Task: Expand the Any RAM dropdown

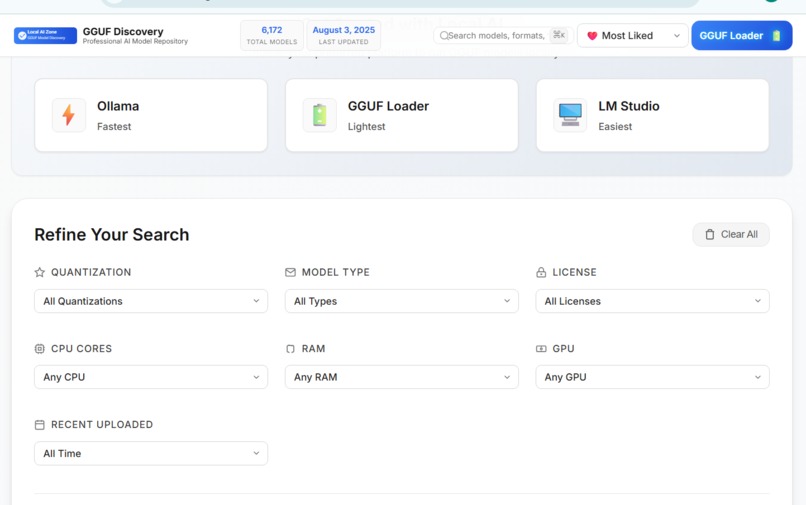Action: [401, 377]
